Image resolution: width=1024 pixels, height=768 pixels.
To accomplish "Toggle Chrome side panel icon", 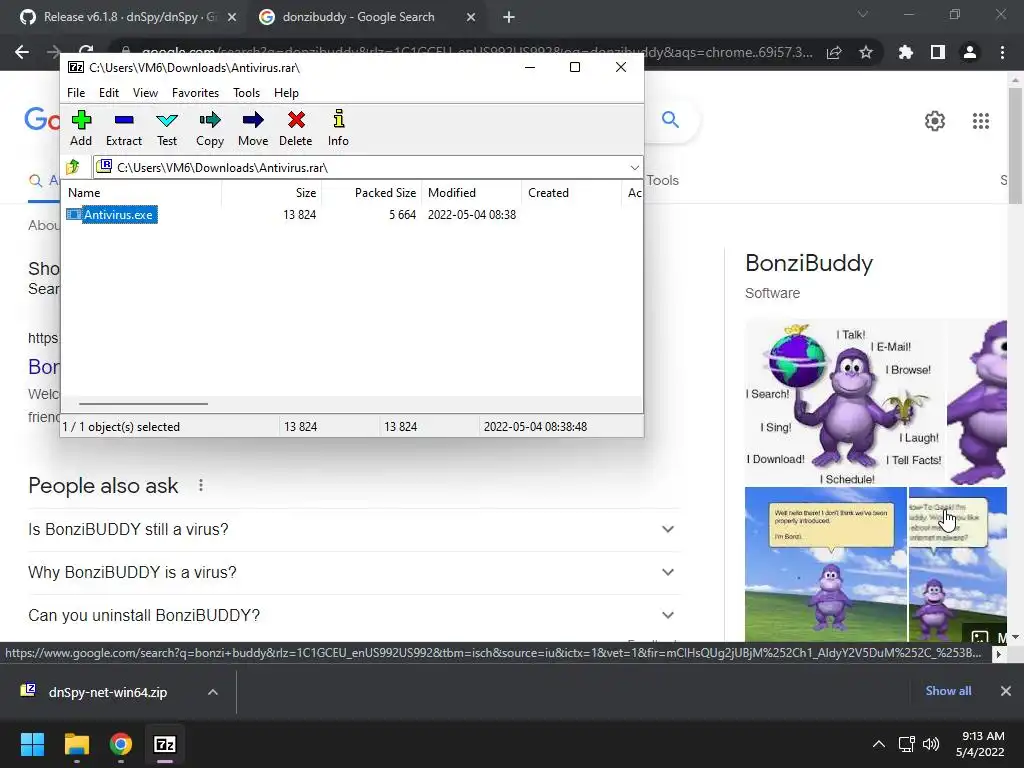I will click(938, 52).
